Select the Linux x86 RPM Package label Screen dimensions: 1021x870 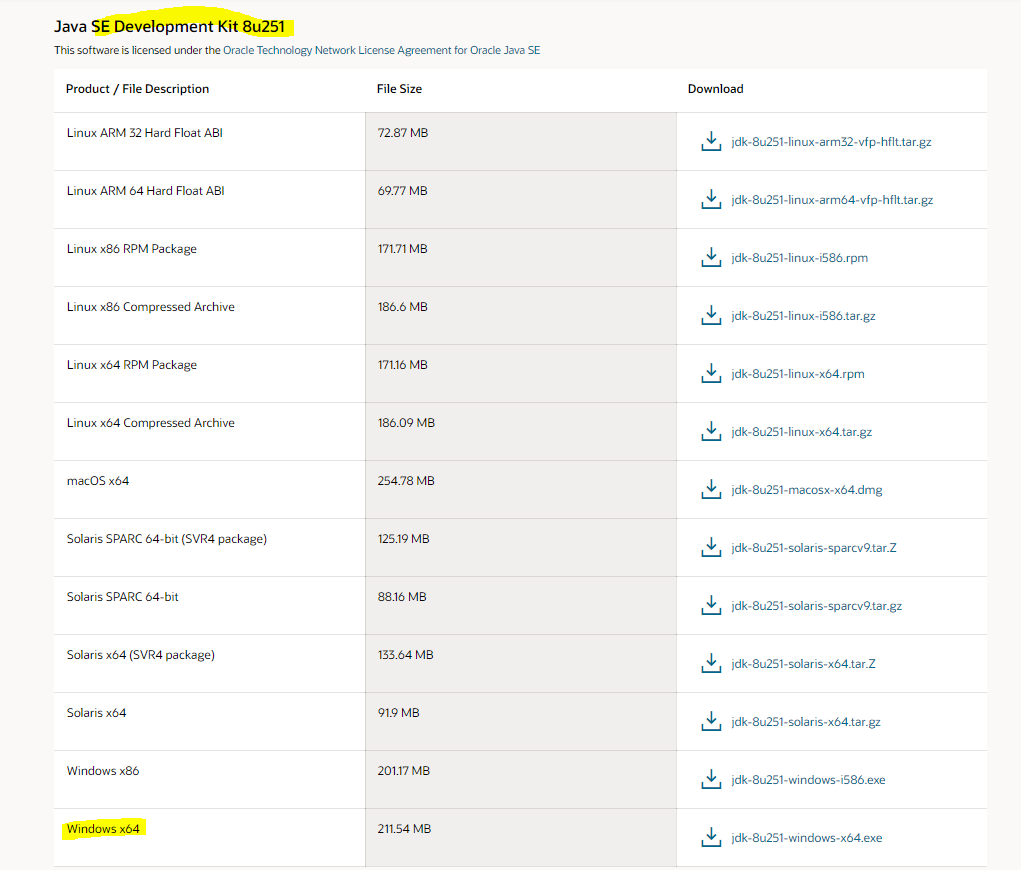click(132, 249)
